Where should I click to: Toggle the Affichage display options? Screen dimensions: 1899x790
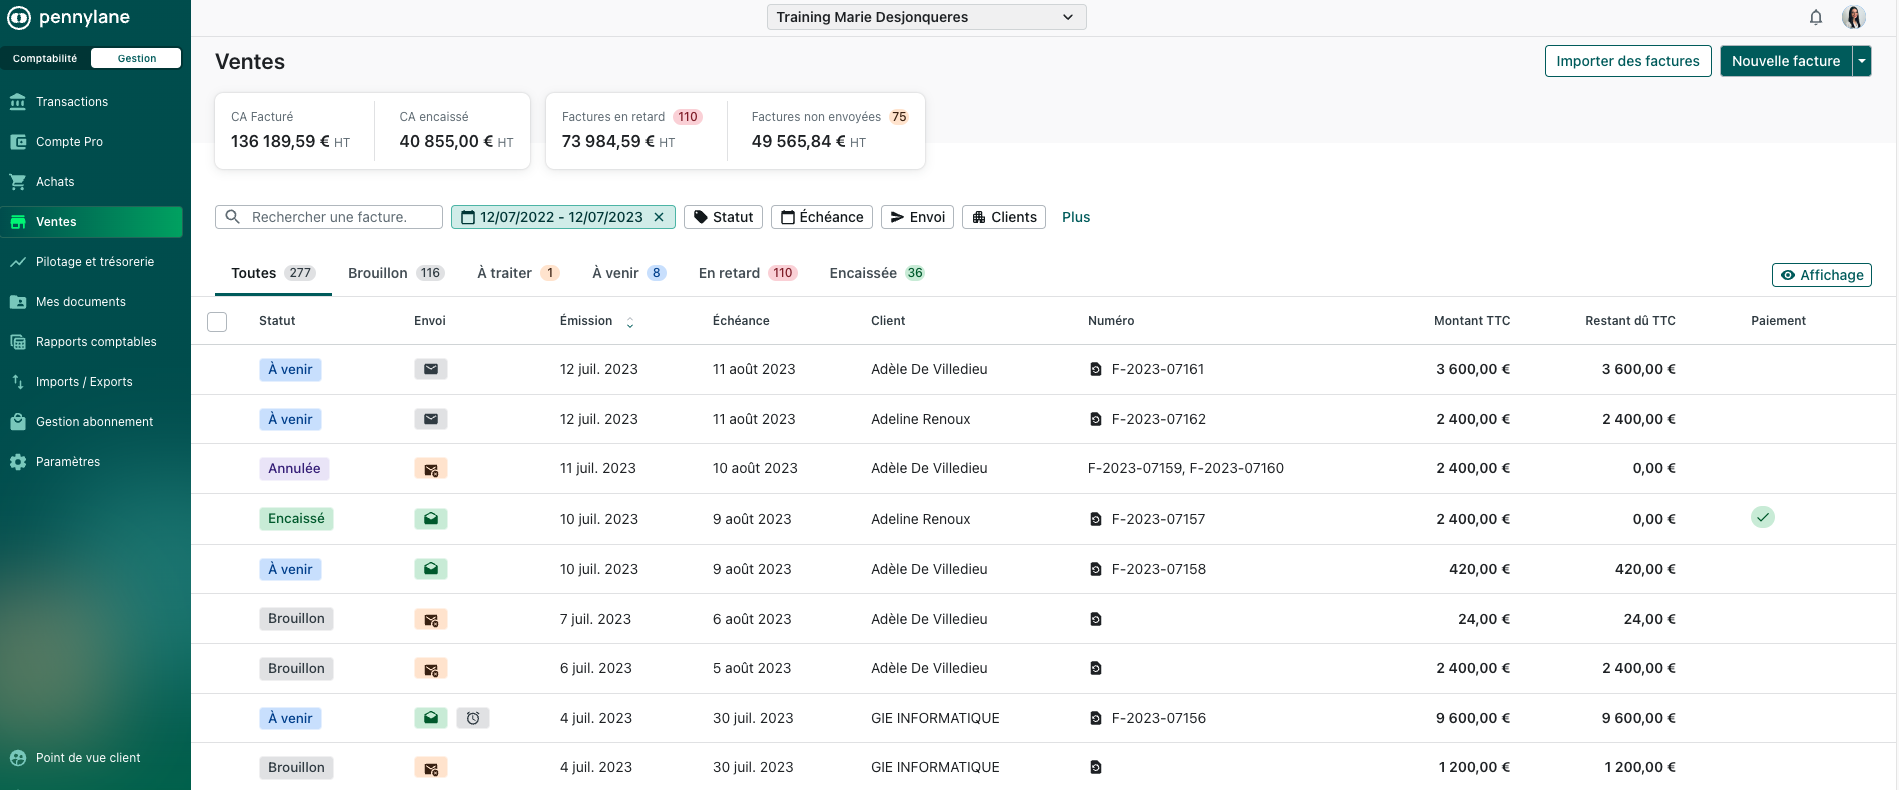click(1821, 275)
